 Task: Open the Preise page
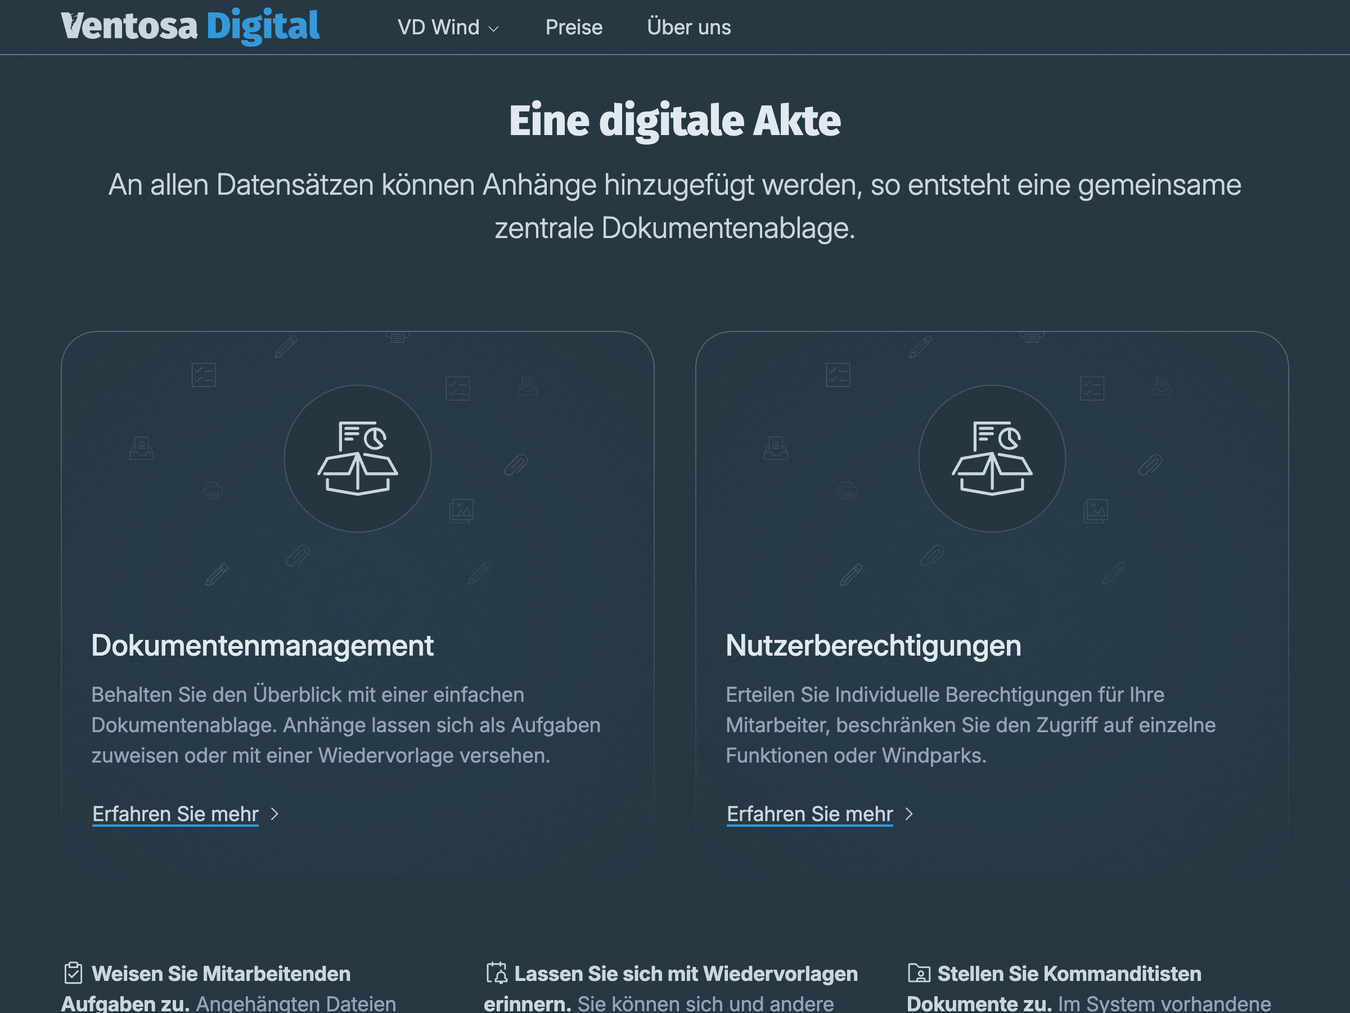(573, 27)
